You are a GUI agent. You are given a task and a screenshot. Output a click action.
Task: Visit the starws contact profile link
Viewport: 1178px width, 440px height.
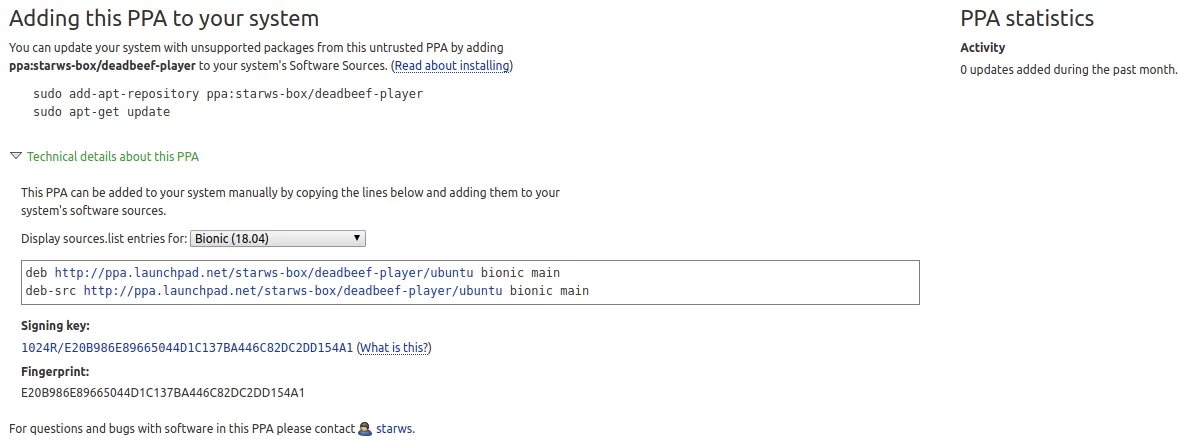click(394, 429)
